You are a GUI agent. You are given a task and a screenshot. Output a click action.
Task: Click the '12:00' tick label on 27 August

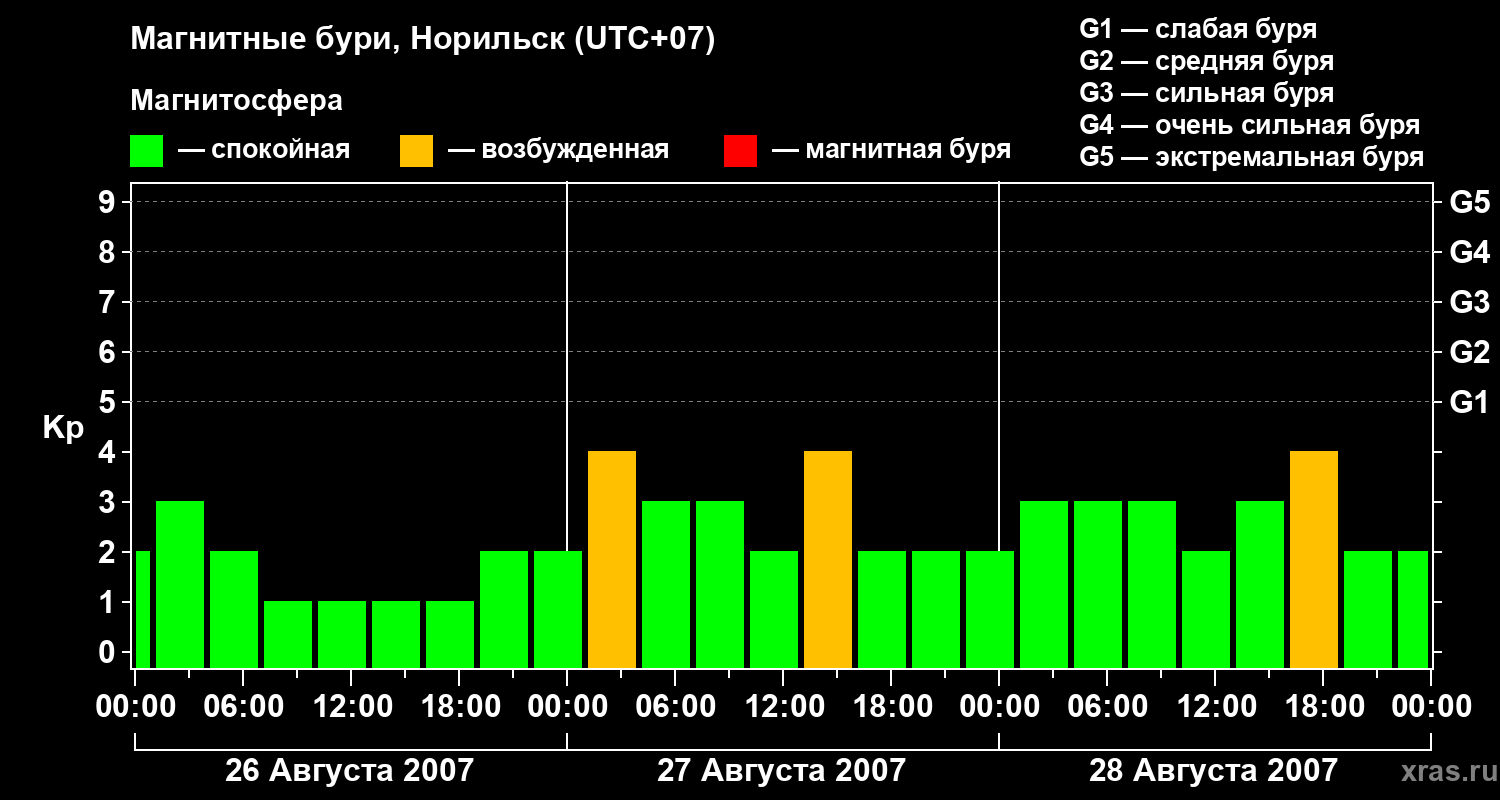783,707
